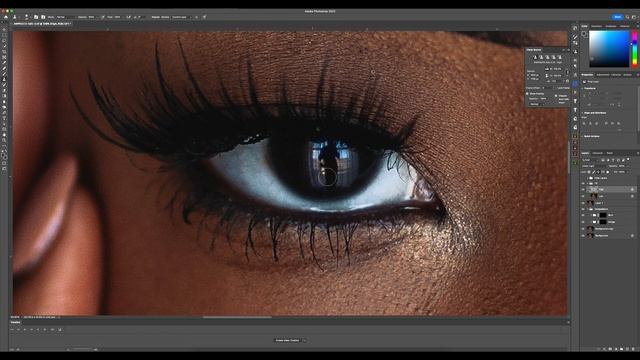Switch to the Swatches tab
Screen dimensions: 640x360
click(x=597, y=26)
